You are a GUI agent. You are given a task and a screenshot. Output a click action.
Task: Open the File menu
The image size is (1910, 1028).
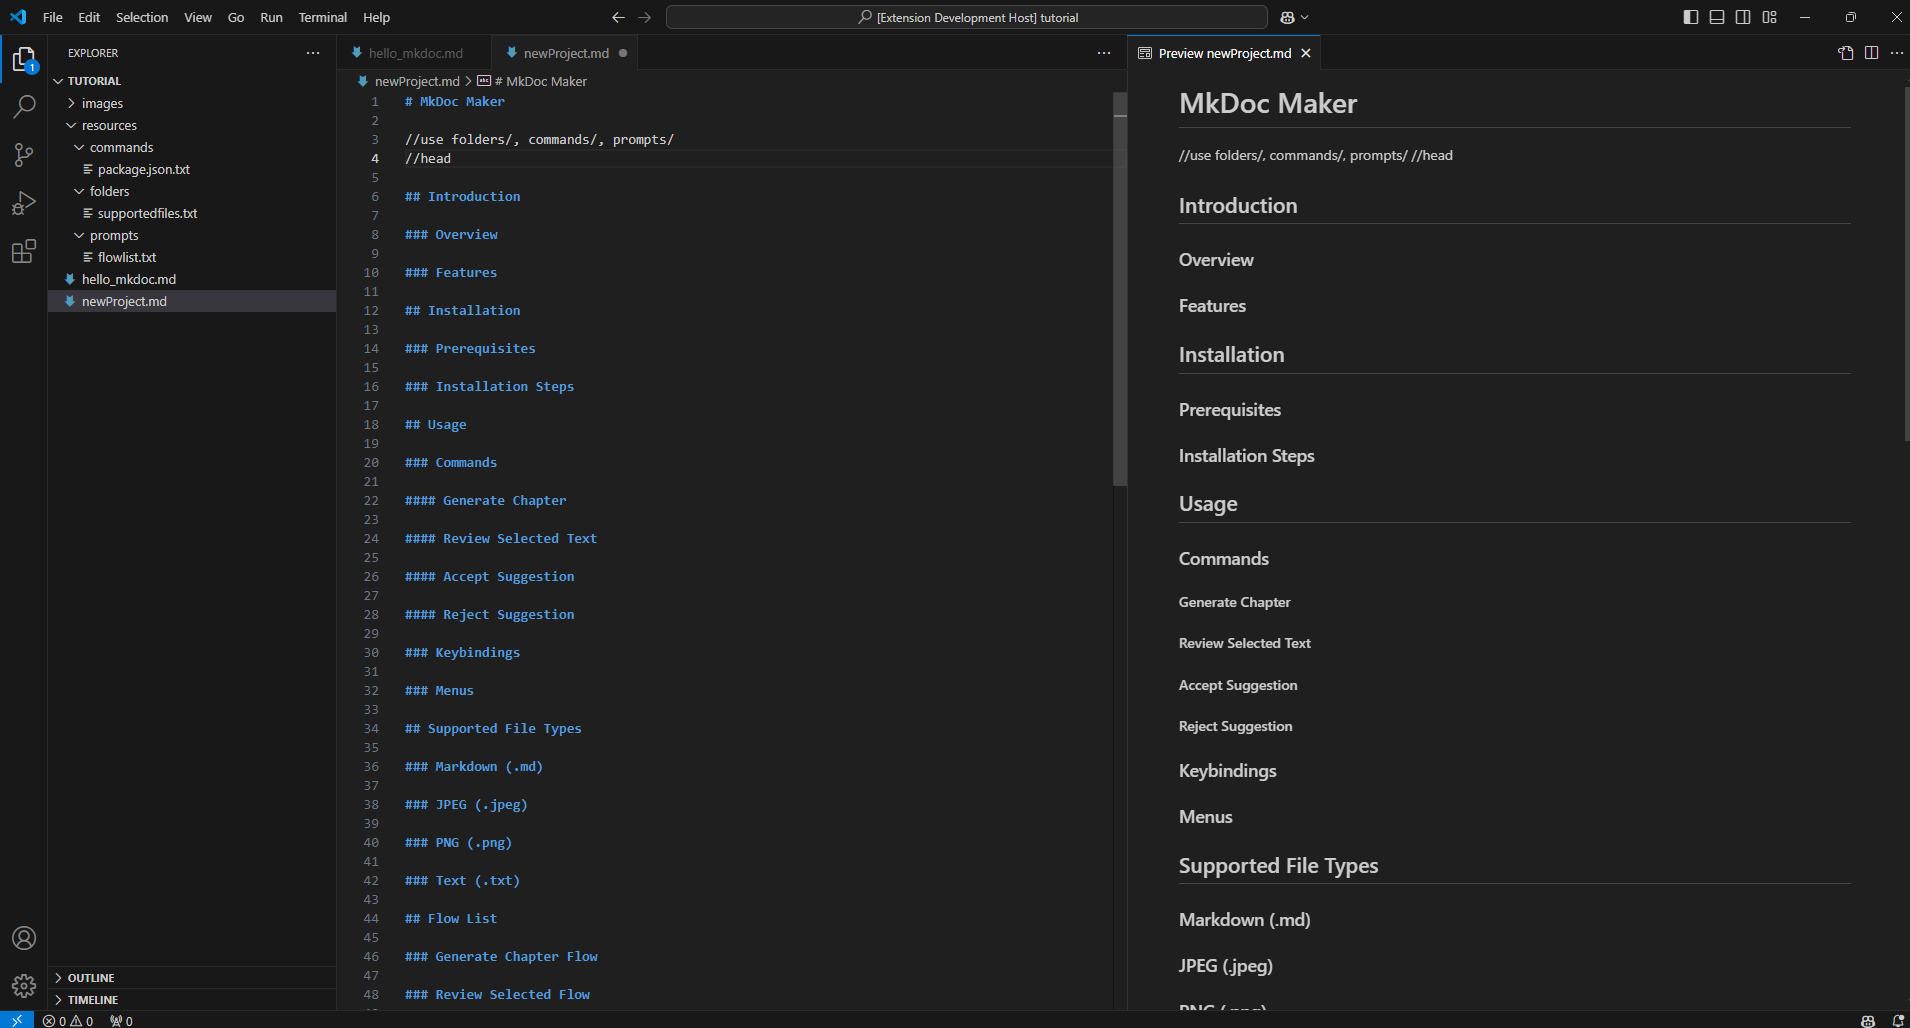[x=53, y=17]
